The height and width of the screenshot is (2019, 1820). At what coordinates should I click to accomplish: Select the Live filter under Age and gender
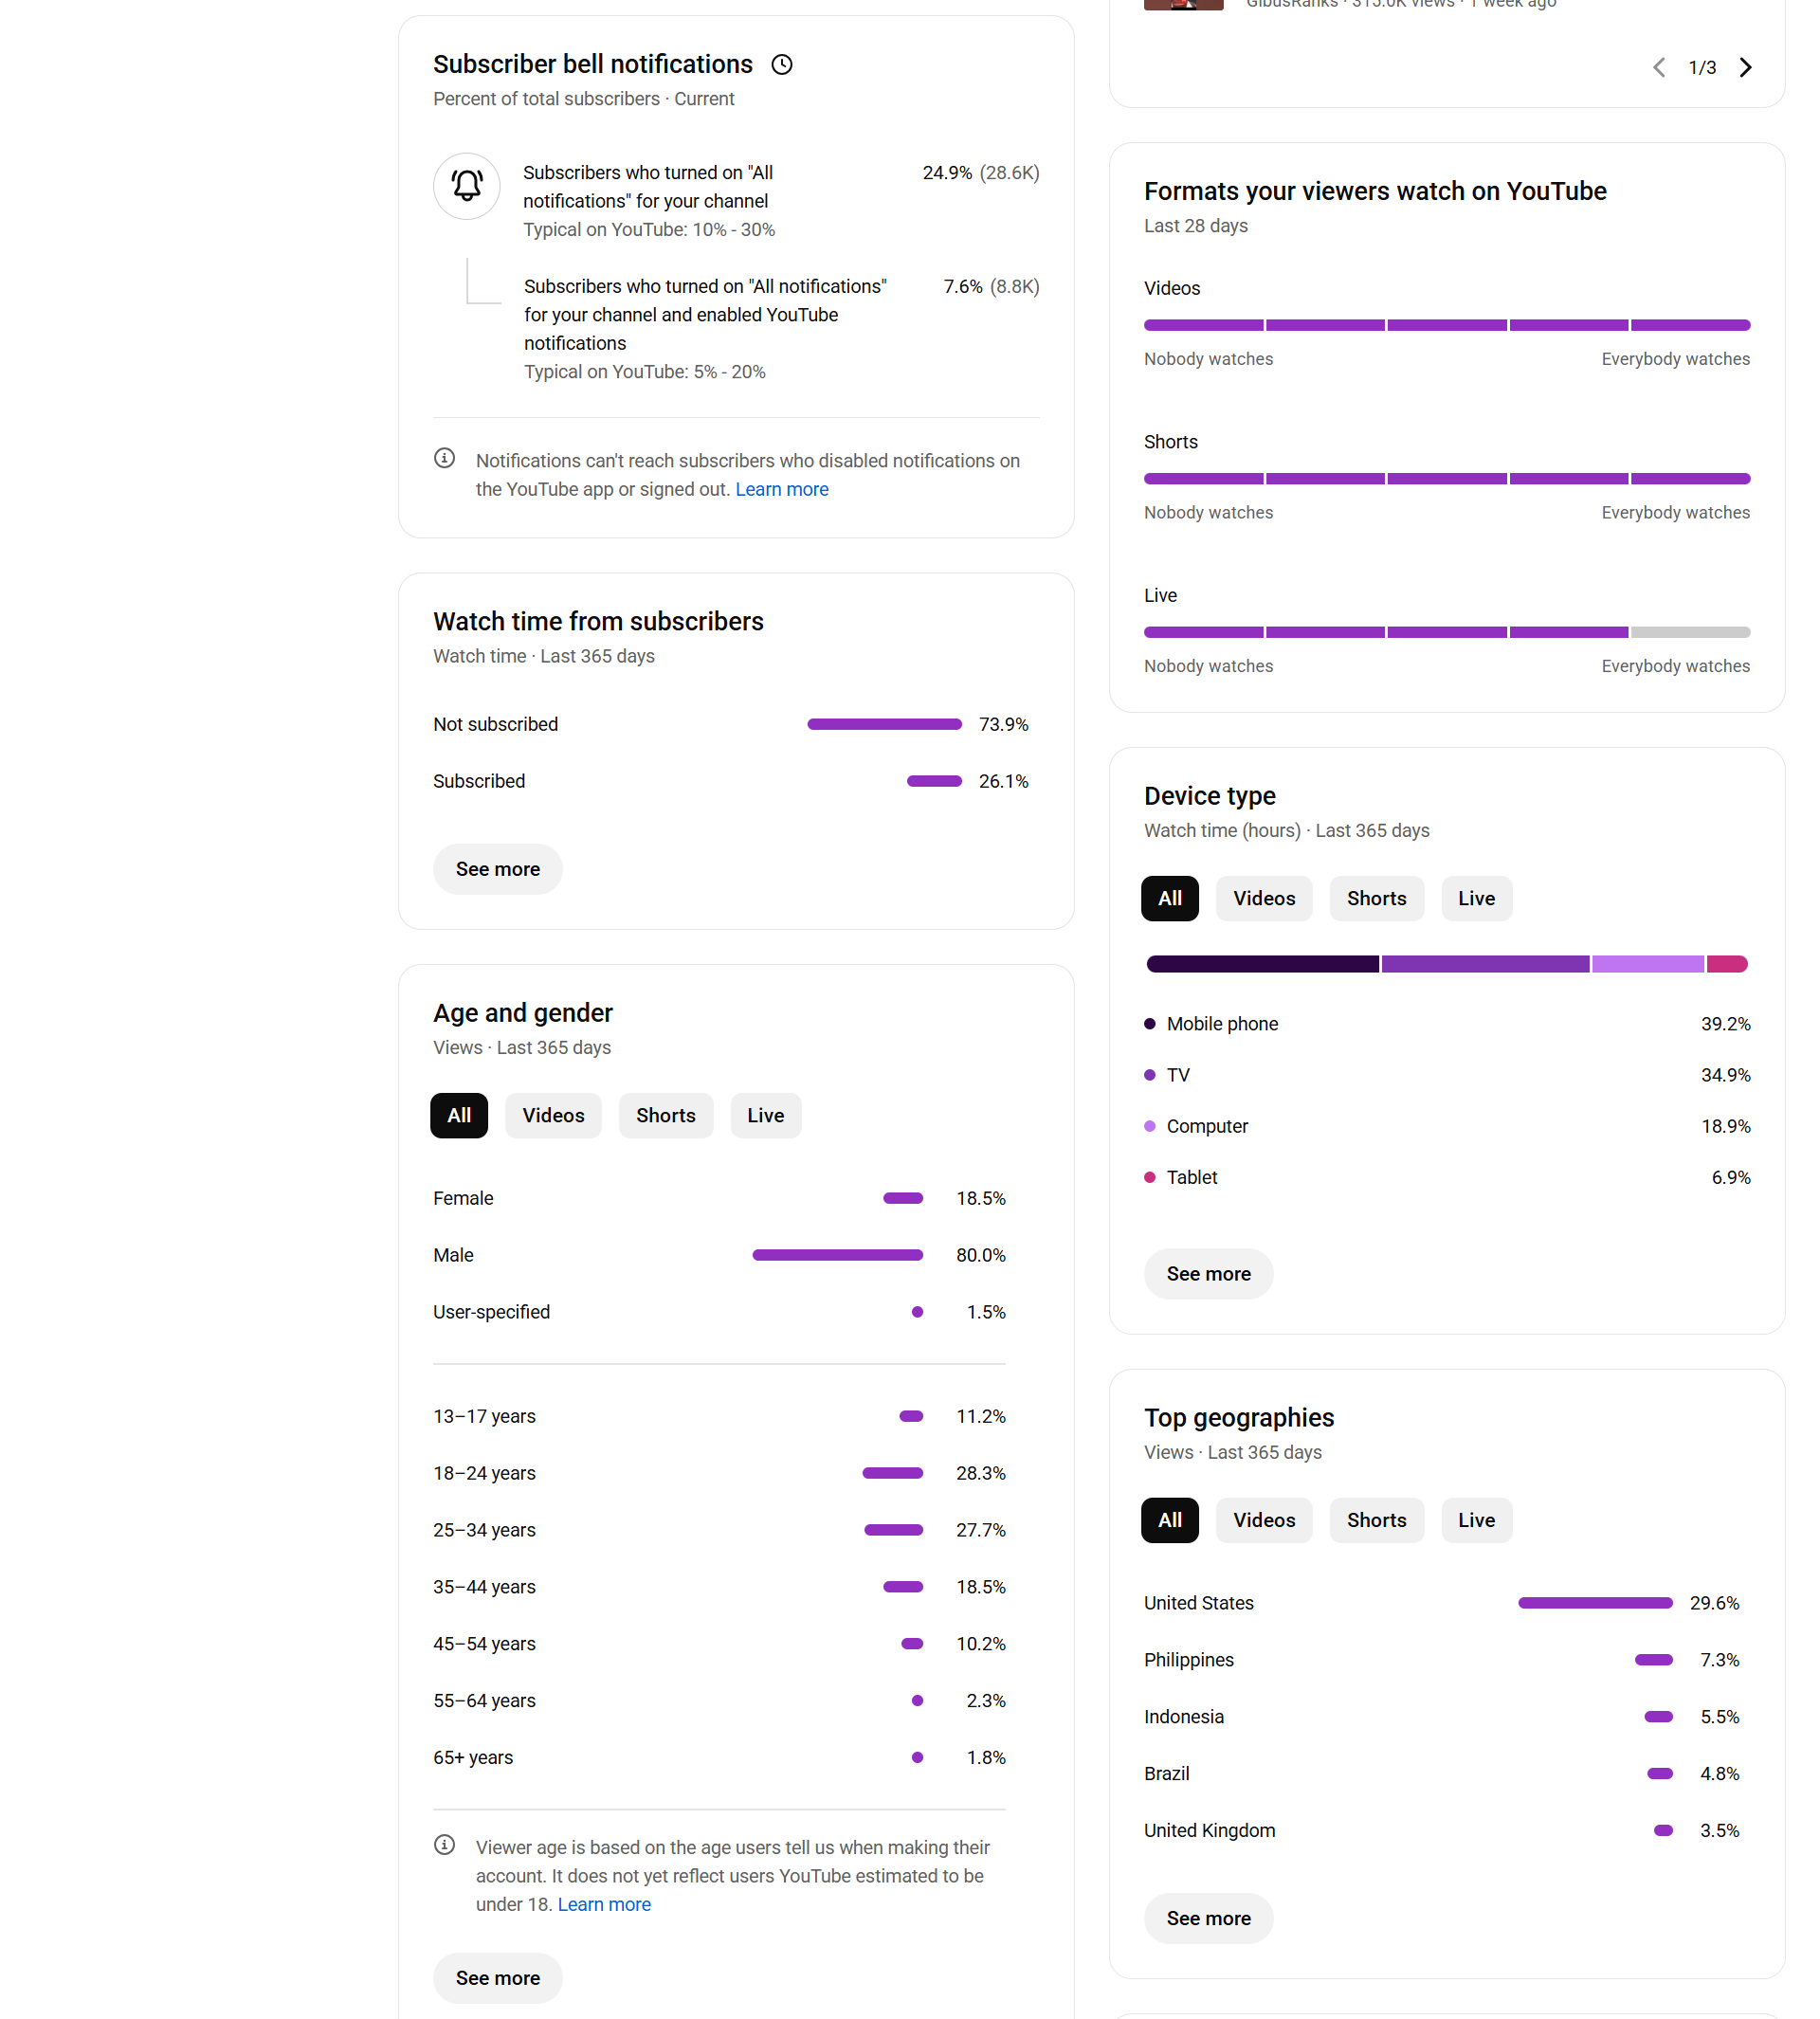[x=765, y=1116]
